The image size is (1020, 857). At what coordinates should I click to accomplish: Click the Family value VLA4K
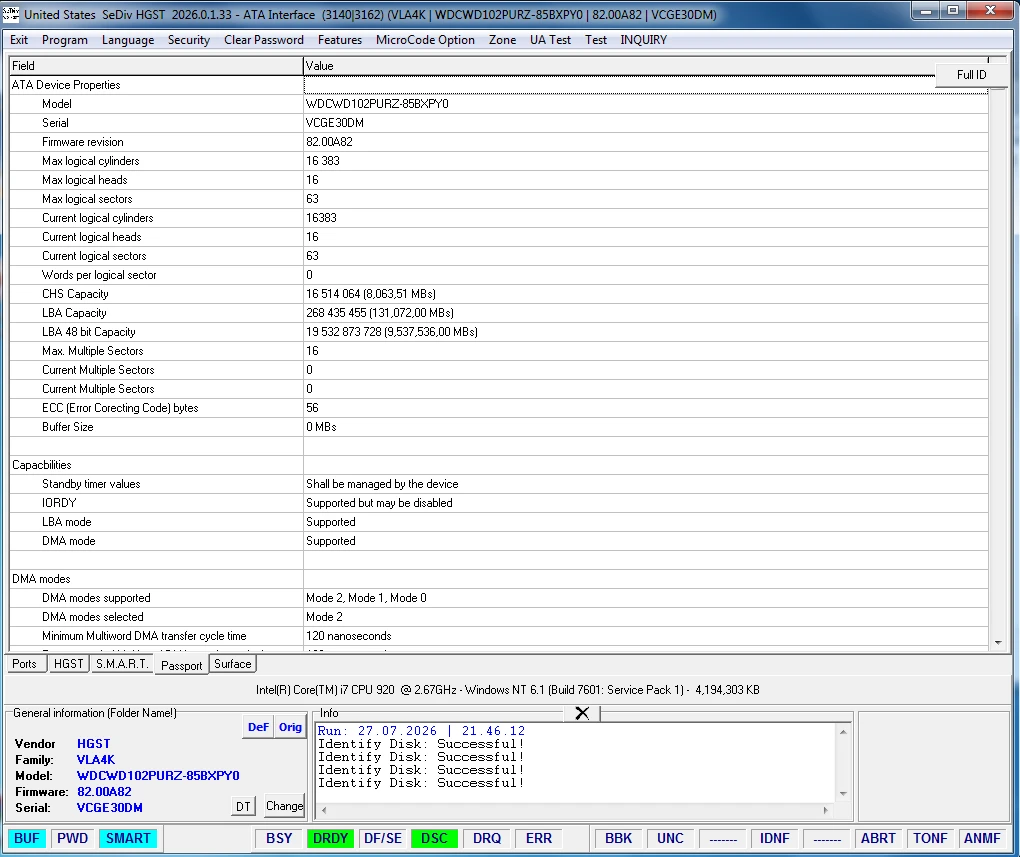[96, 759]
